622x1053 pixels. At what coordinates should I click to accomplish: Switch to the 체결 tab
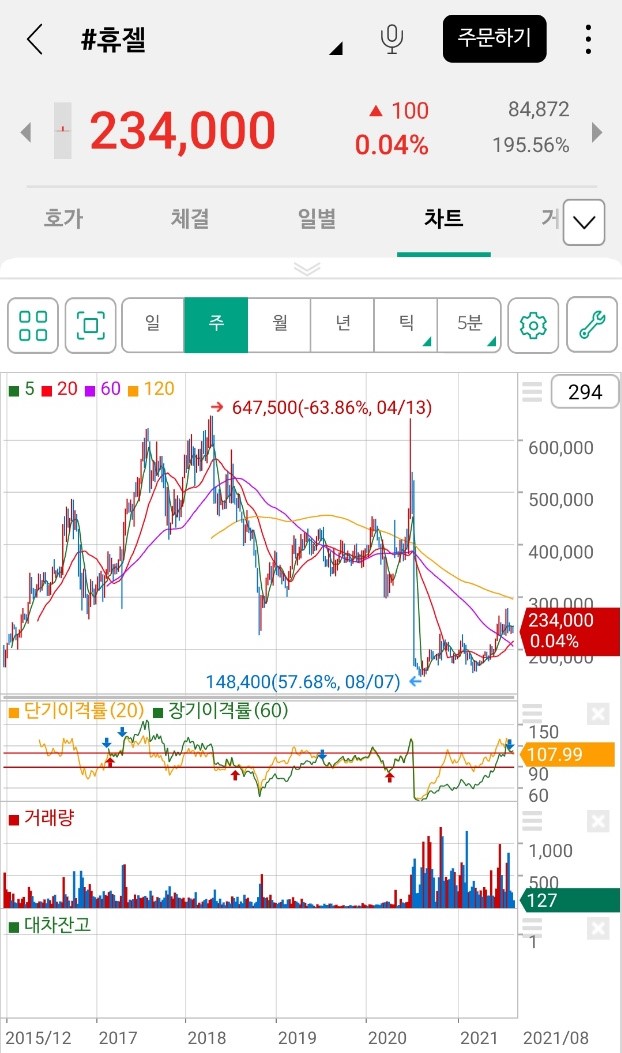click(x=190, y=218)
